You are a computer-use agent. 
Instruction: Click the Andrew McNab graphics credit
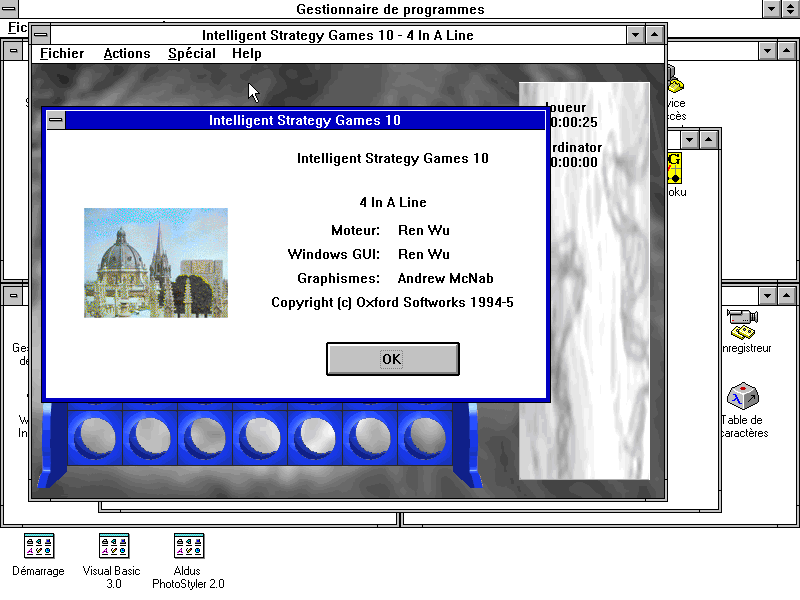coord(445,279)
